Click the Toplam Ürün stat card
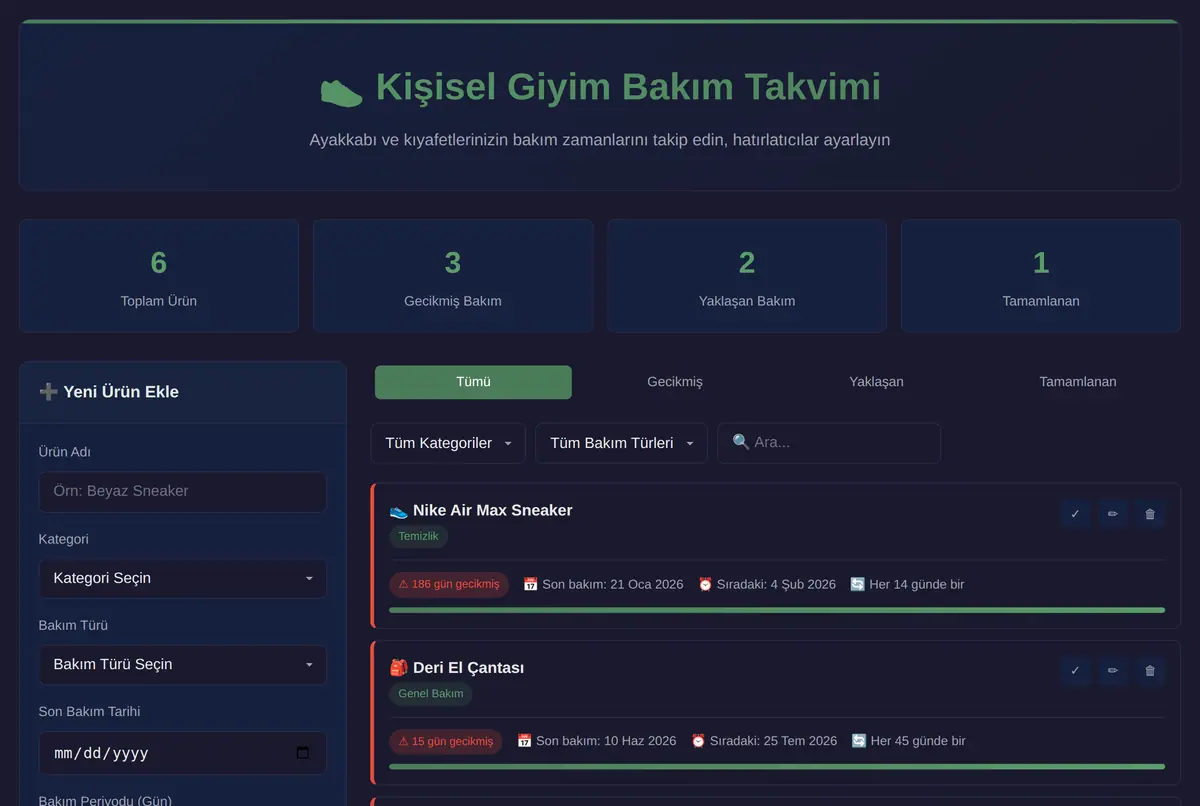 (x=159, y=276)
